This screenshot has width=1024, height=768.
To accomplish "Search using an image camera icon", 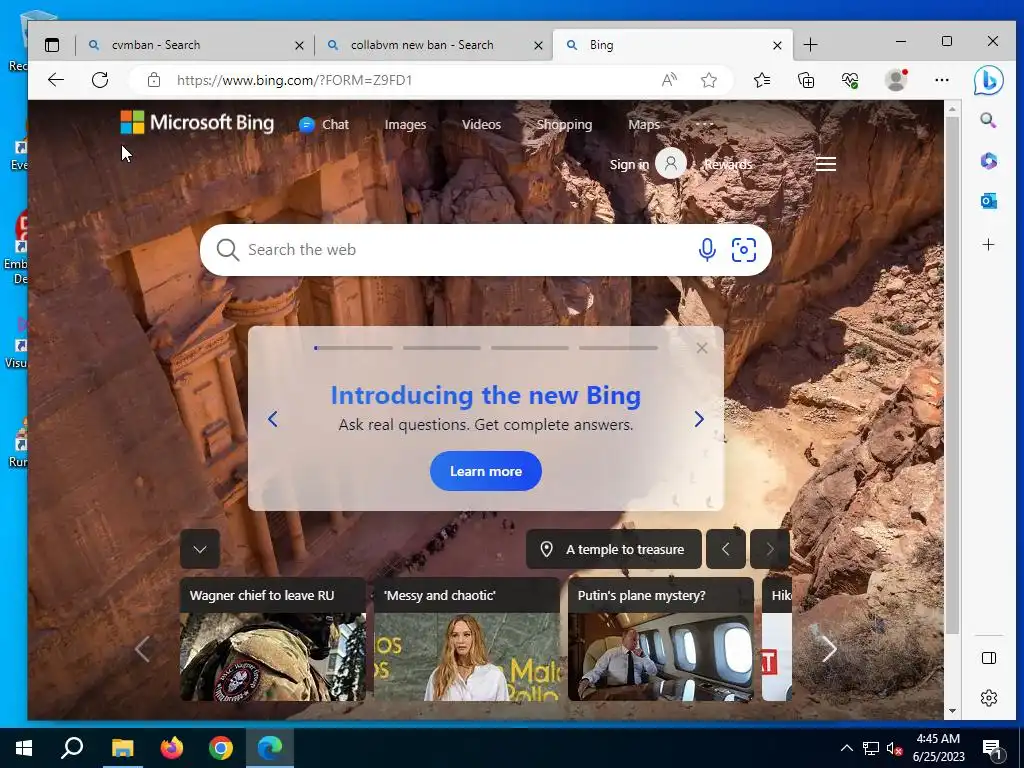I will [744, 249].
